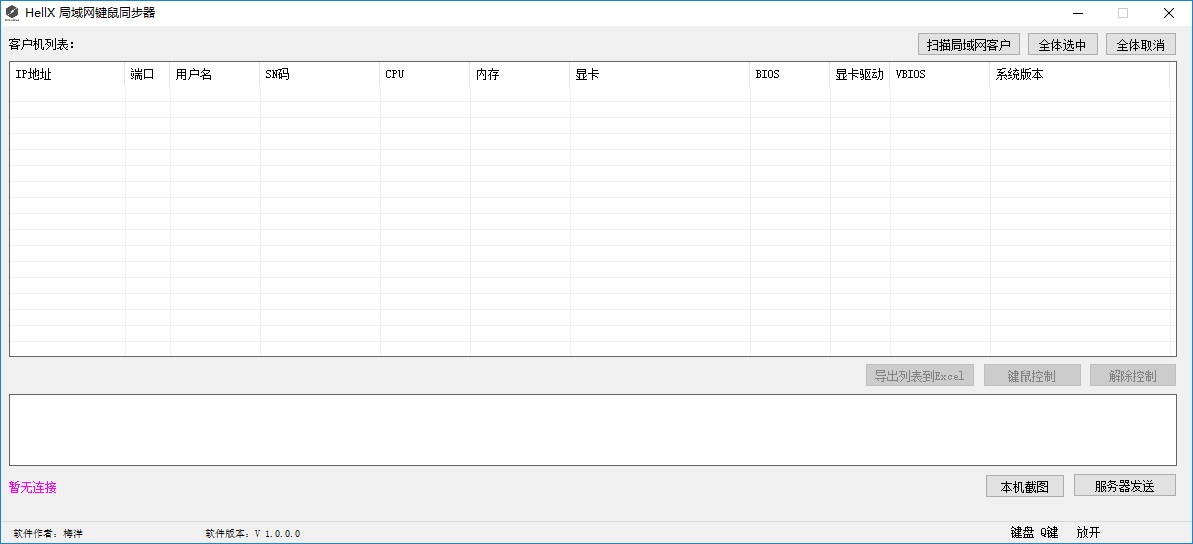
Task: Click the SN码 column header
Action: [320, 75]
